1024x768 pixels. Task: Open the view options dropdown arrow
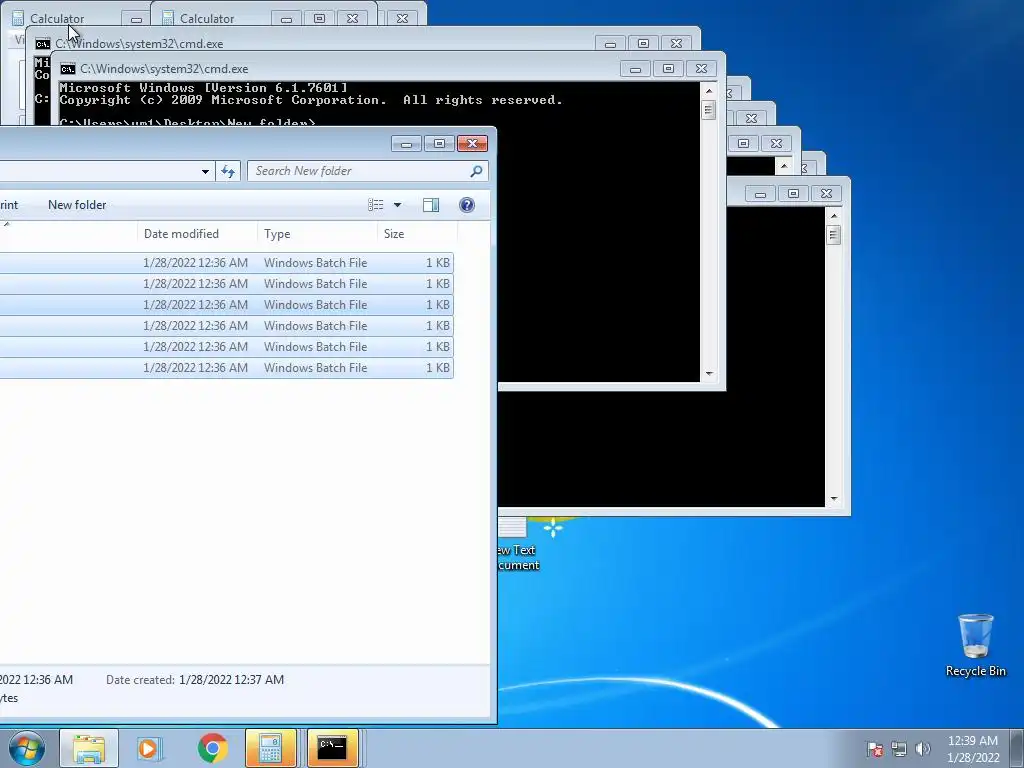[x=397, y=205]
